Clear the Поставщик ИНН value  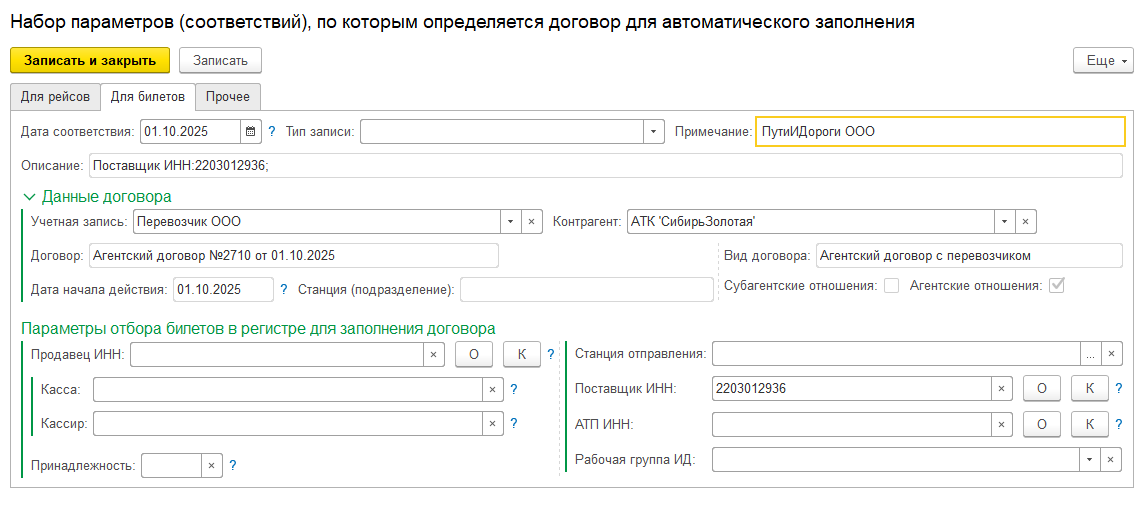click(1000, 389)
